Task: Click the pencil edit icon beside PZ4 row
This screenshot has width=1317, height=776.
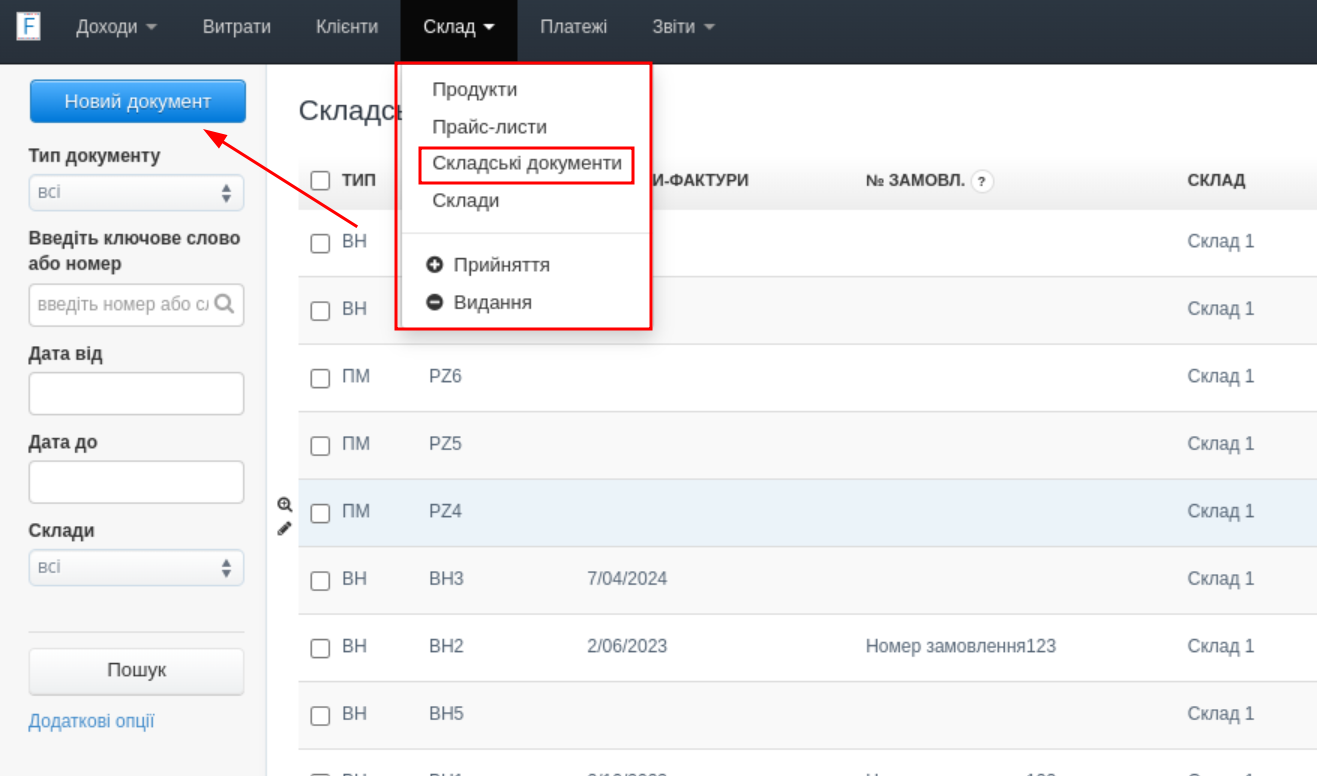Action: [x=284, y=528]
